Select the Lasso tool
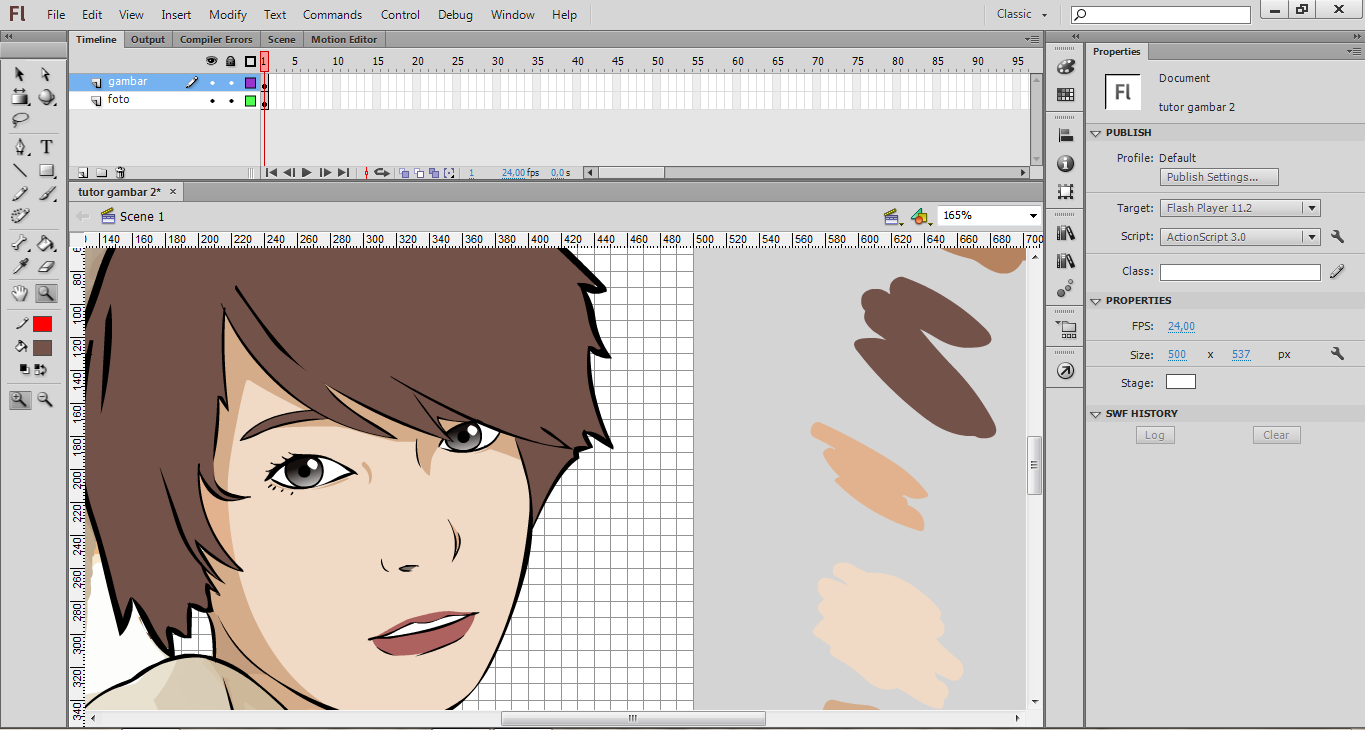This screenshot has height=730, width=1365. [19, 120]
